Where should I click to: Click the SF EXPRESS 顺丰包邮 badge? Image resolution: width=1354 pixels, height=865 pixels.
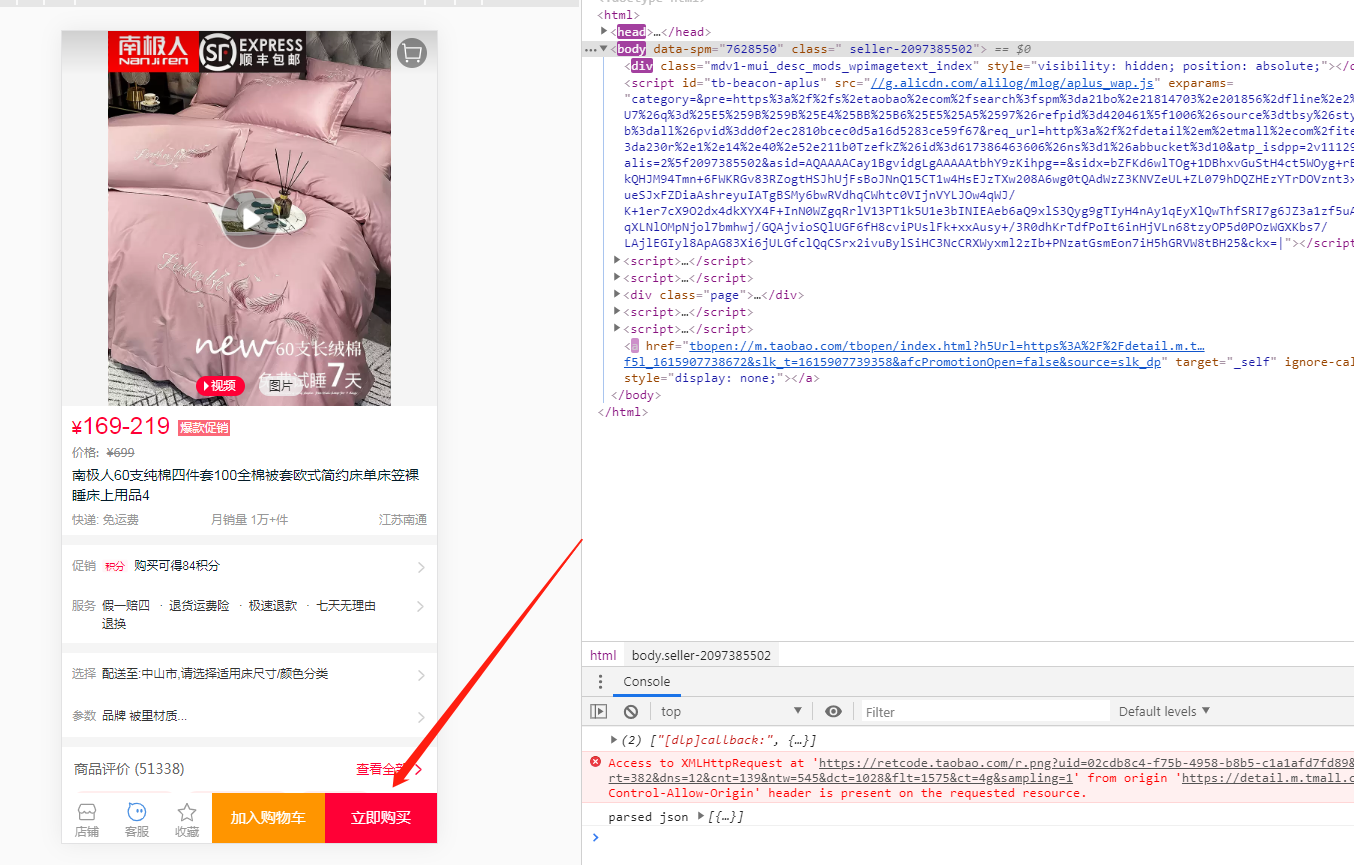[251, 52]
